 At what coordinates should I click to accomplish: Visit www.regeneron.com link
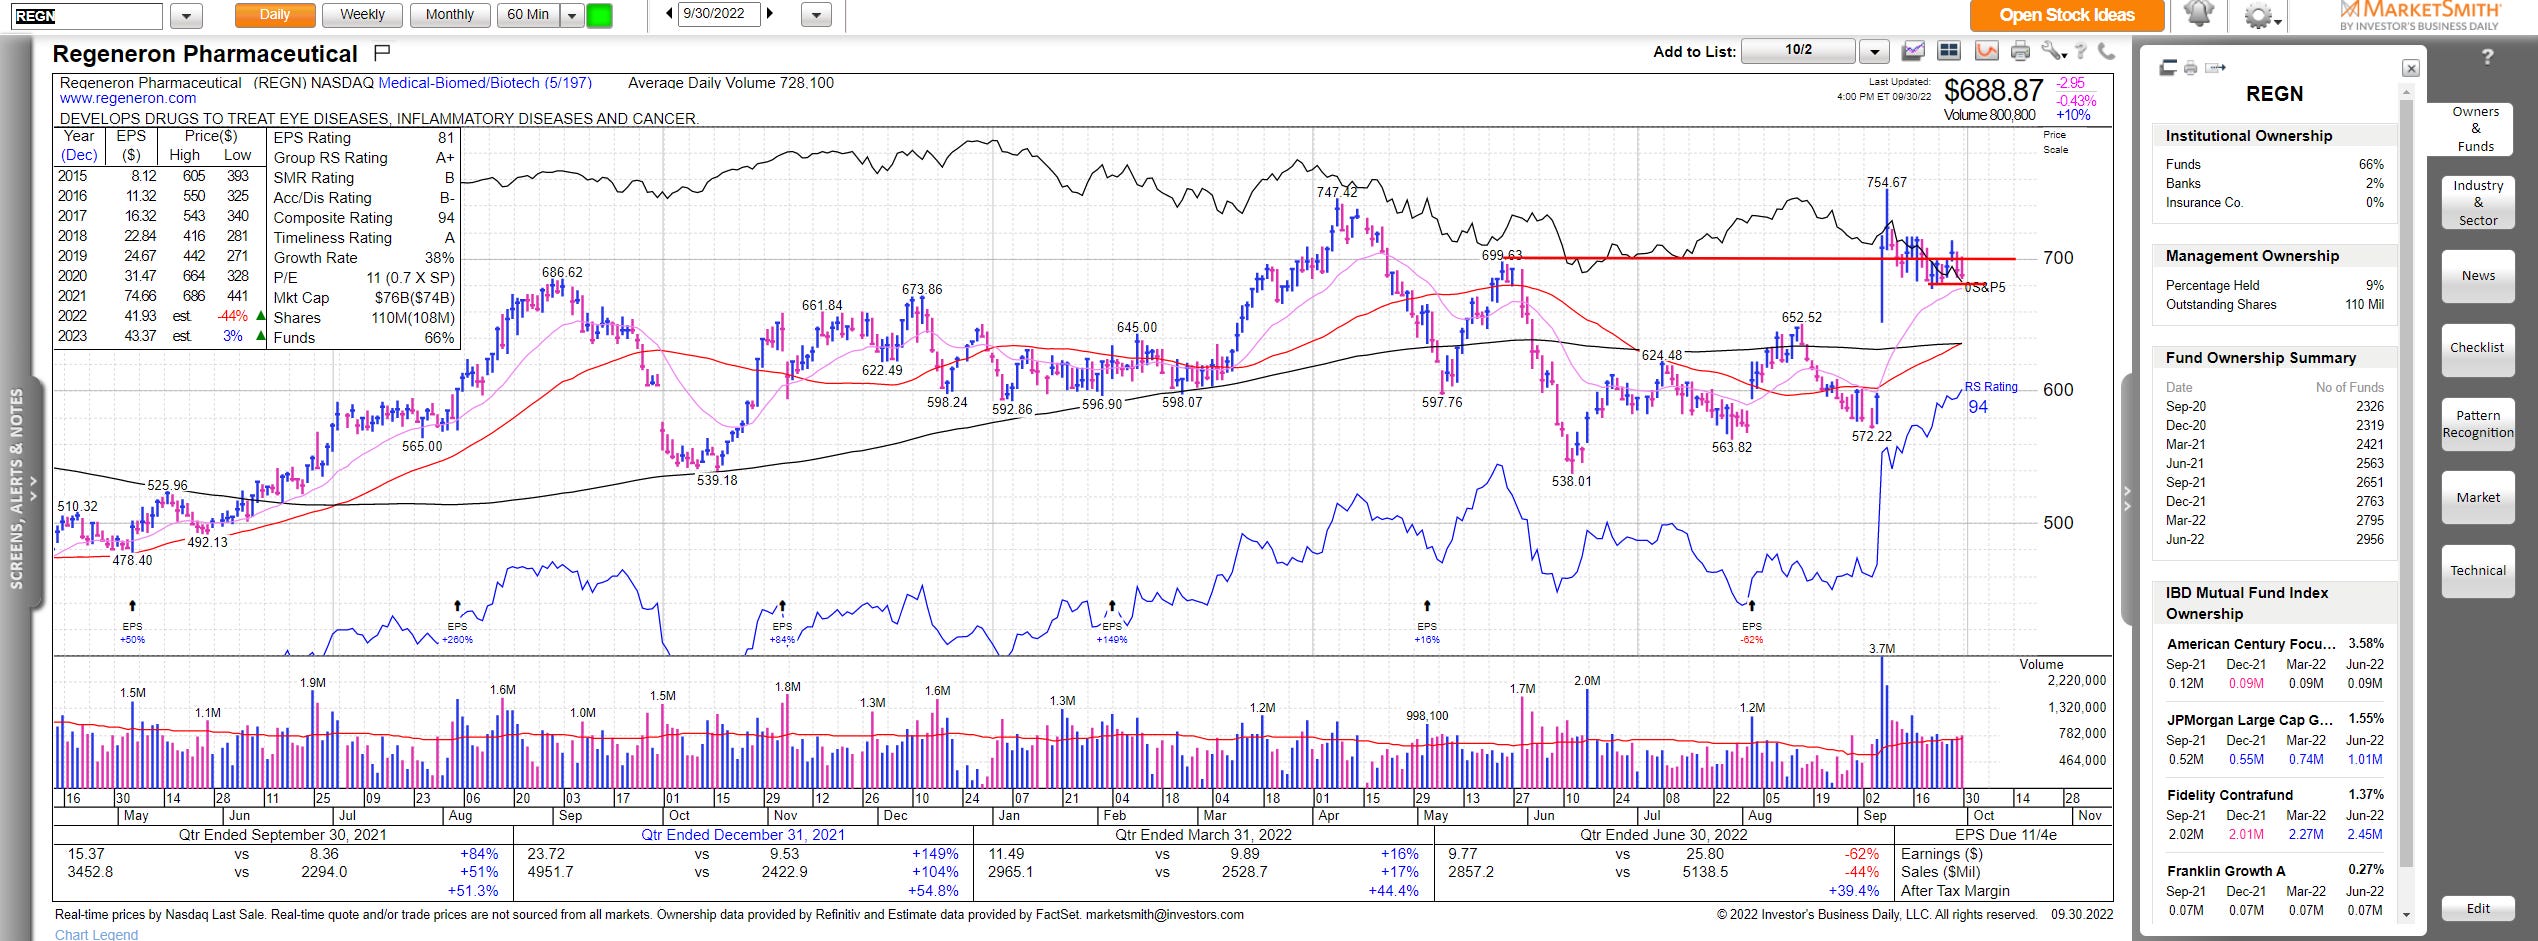(128, 98)
